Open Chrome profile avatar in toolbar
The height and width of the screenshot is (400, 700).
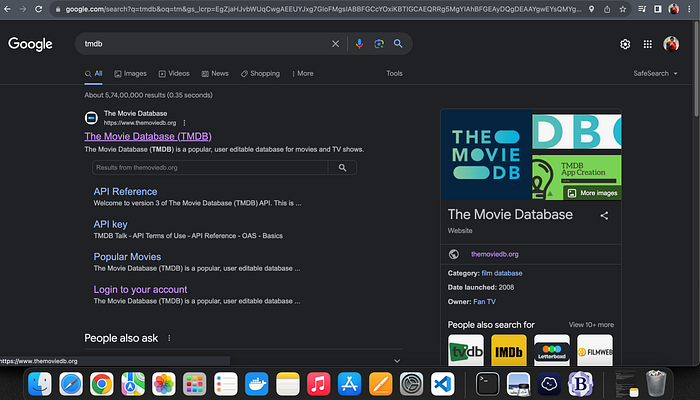pos(673,9)
